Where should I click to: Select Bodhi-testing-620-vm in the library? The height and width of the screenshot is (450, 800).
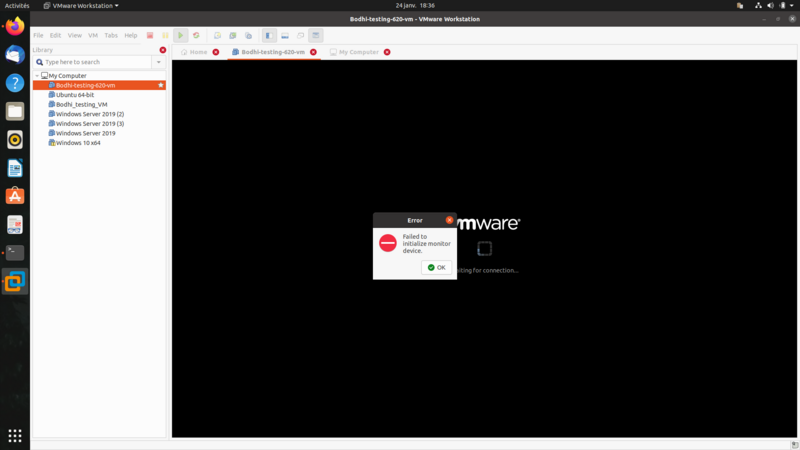99,85
